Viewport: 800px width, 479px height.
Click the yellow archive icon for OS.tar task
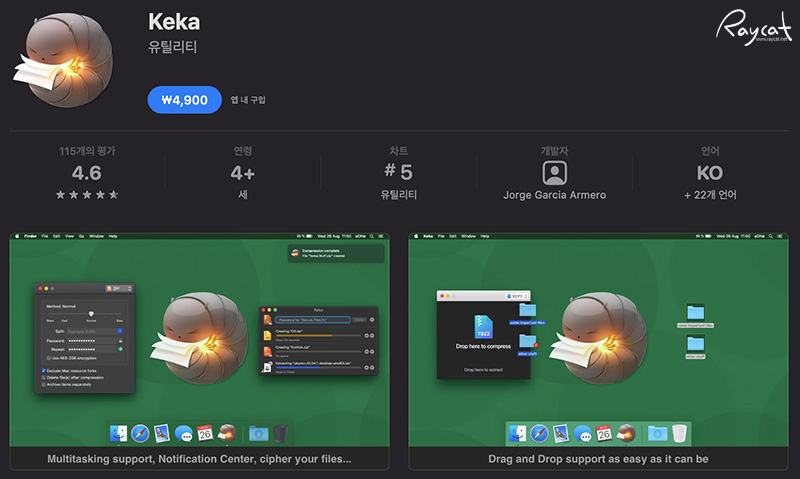267,335
